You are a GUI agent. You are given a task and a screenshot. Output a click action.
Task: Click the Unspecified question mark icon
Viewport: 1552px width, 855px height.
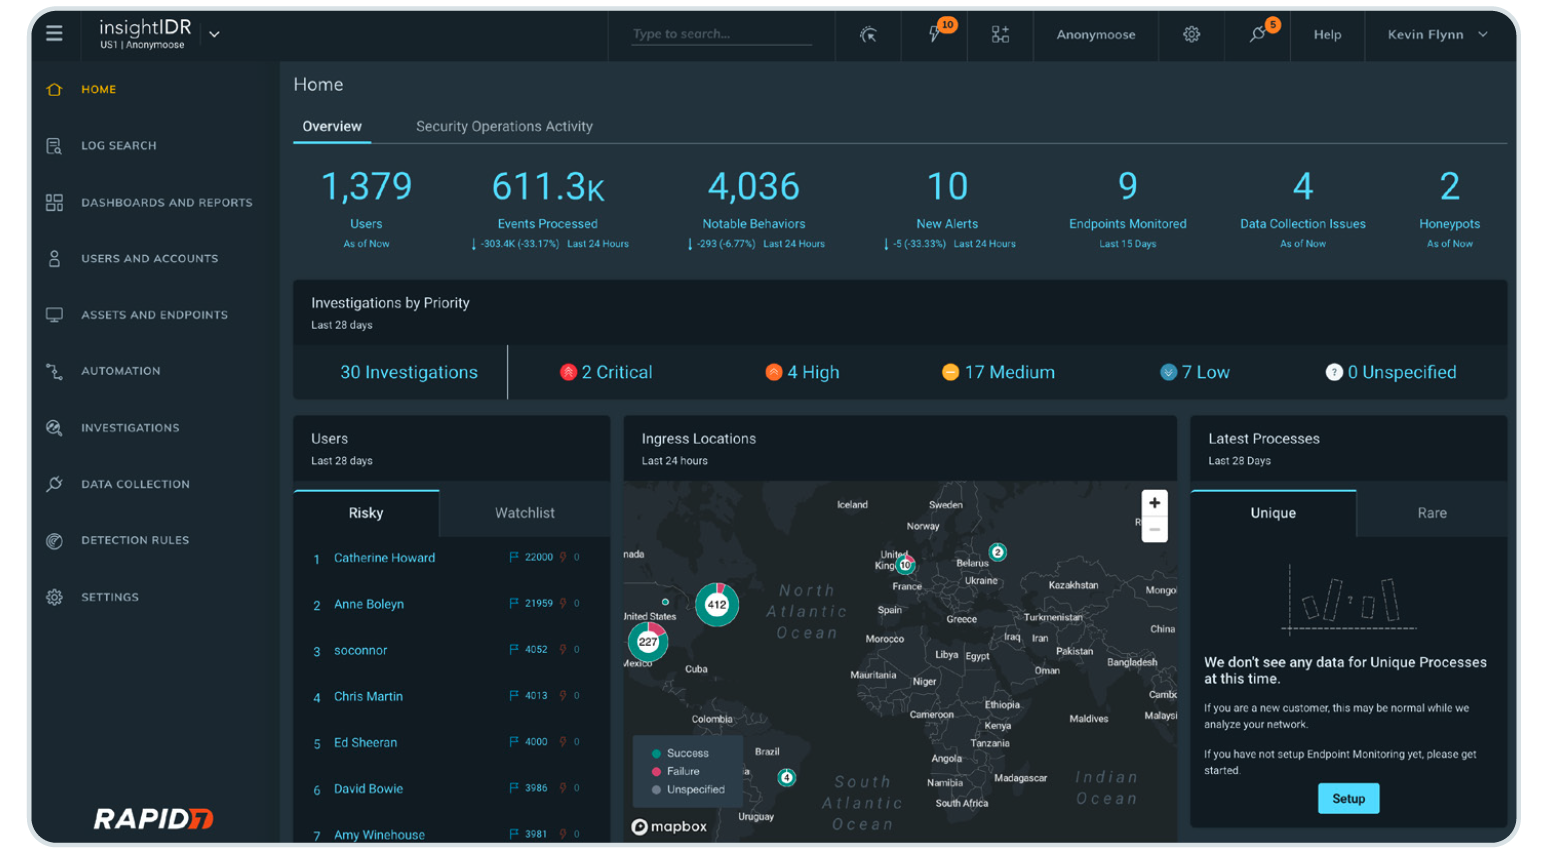click(x=1334, y=372)
